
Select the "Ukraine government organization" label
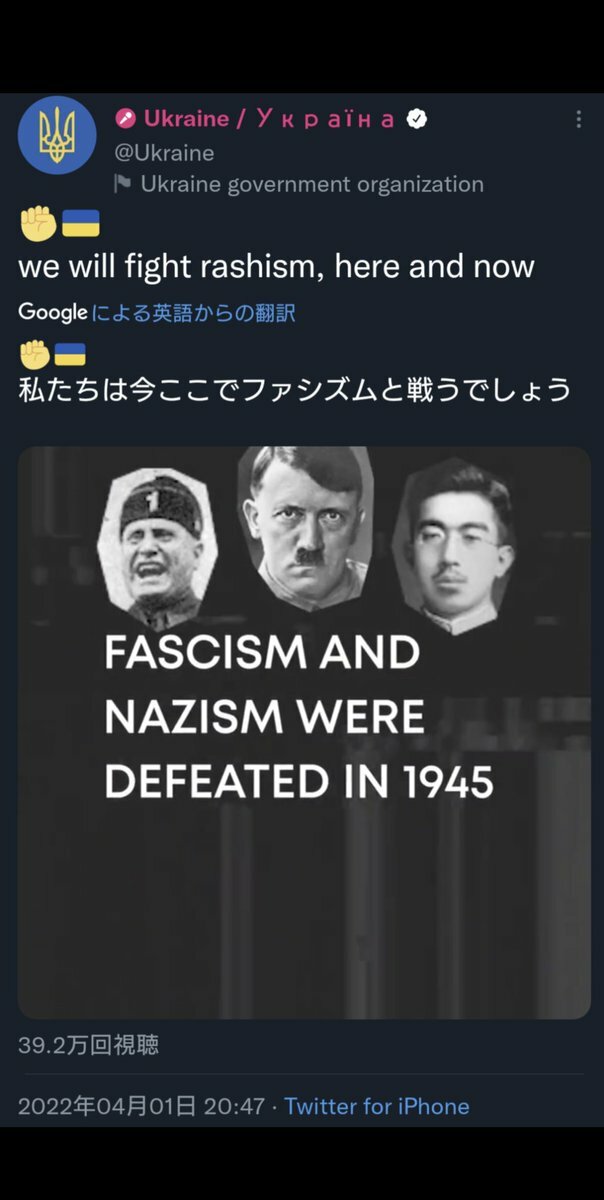(x=311, y=184)
